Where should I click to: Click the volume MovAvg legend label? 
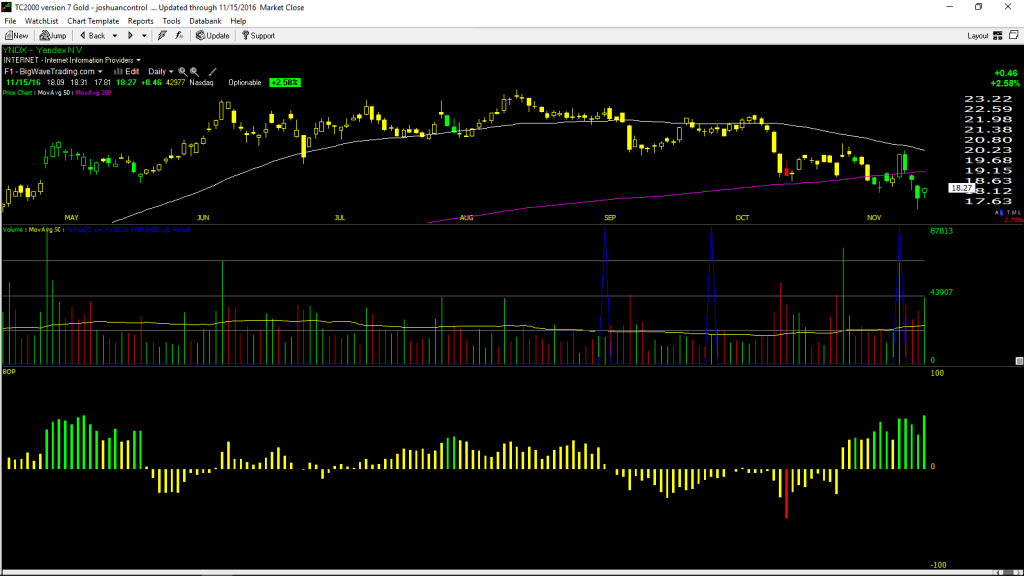pos(45,230)
